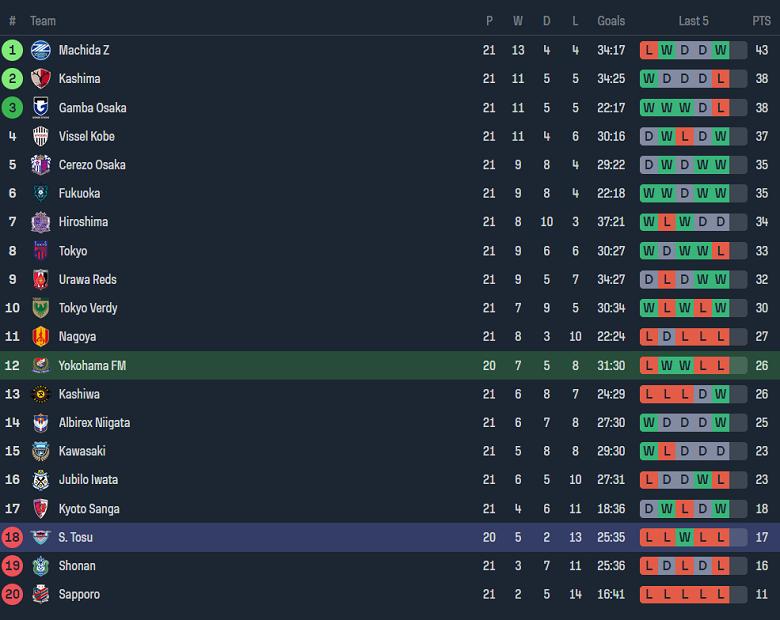Click the Machida Z team crest
This screenshot has height=620, width=780.
pyautogui.click(x=40, y=50)
